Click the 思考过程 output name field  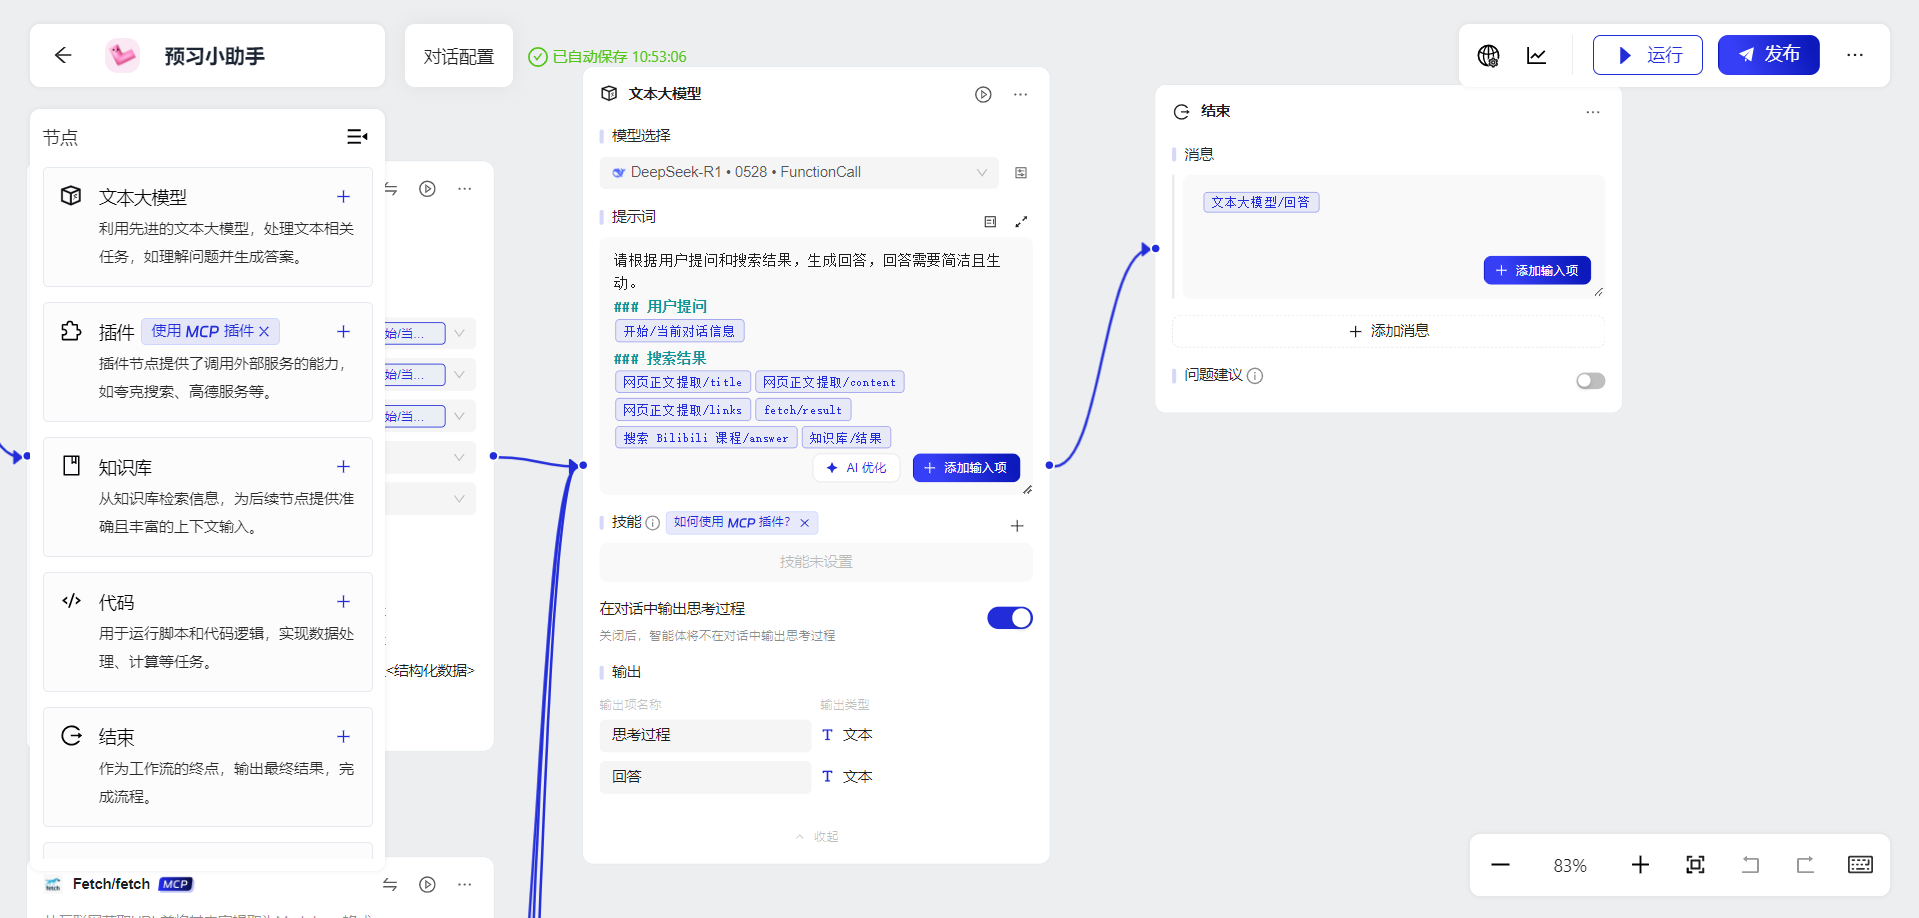click(x=705, y=735)
